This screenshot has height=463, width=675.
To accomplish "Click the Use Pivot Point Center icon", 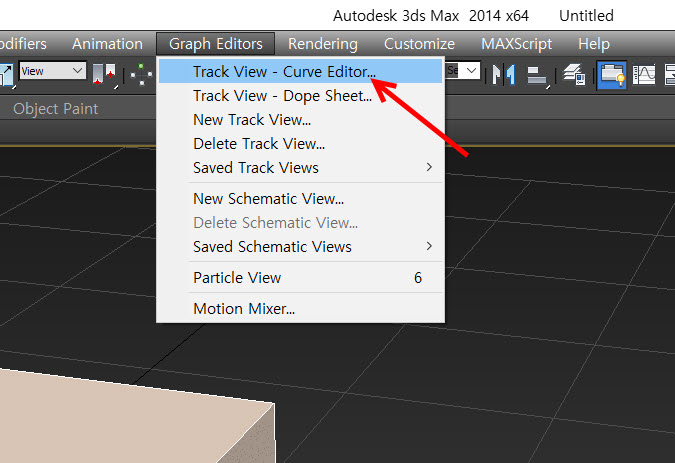I will [x=104, y=74].
